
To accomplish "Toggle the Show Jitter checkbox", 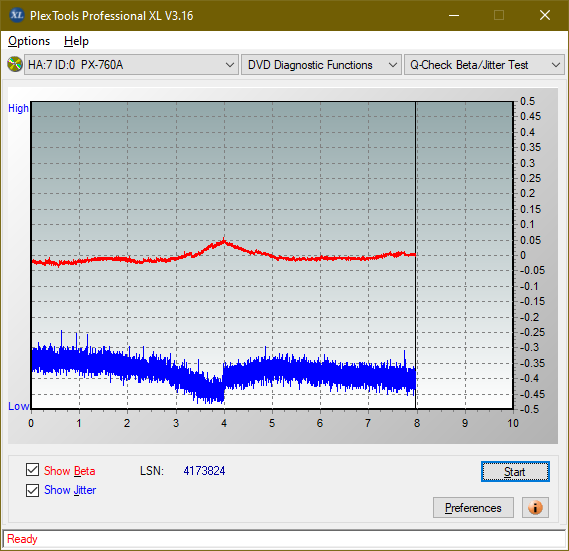I will click(x=32, y=490).
